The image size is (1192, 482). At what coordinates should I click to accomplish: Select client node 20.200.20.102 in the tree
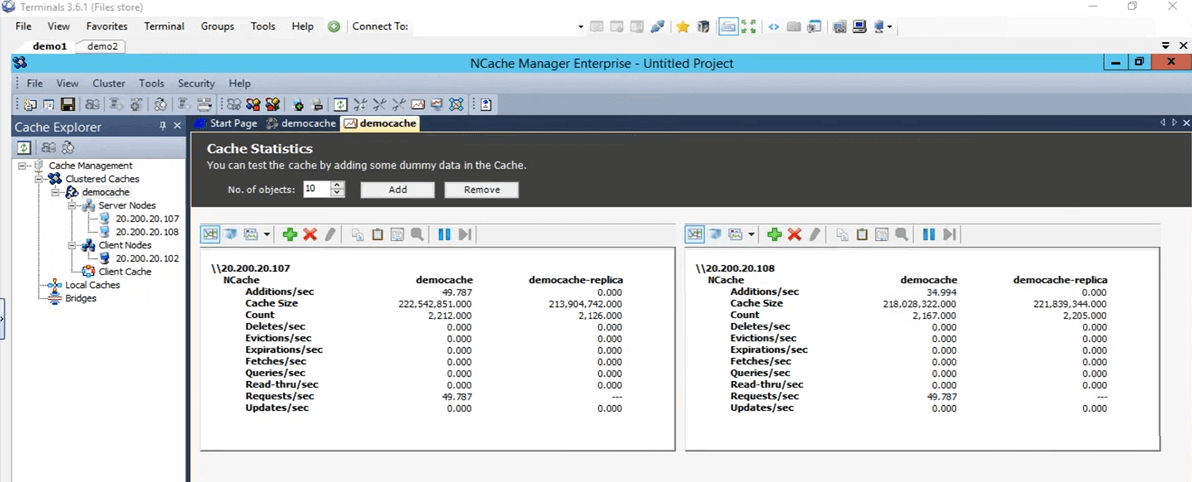(x=147, y=258)
